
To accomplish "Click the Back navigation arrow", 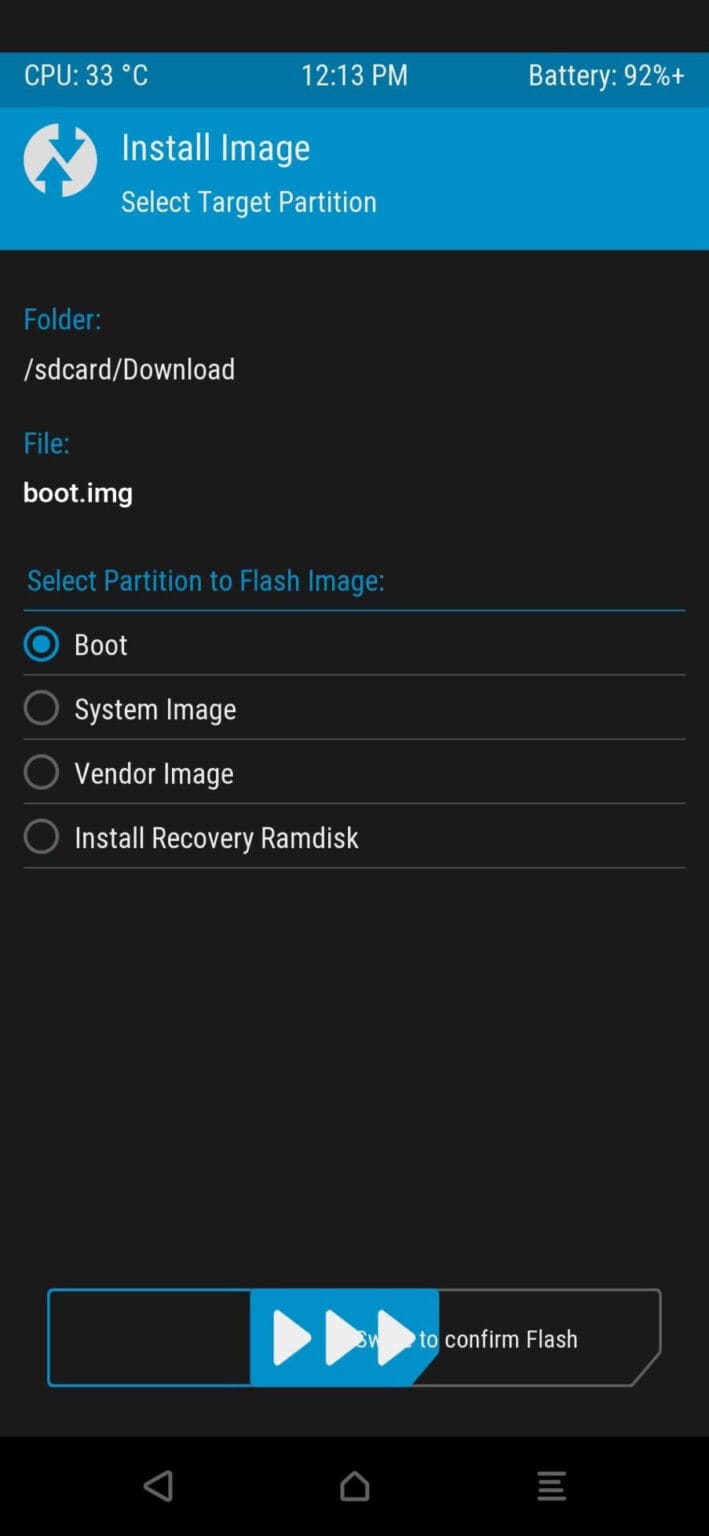I will coord(158,1486).
